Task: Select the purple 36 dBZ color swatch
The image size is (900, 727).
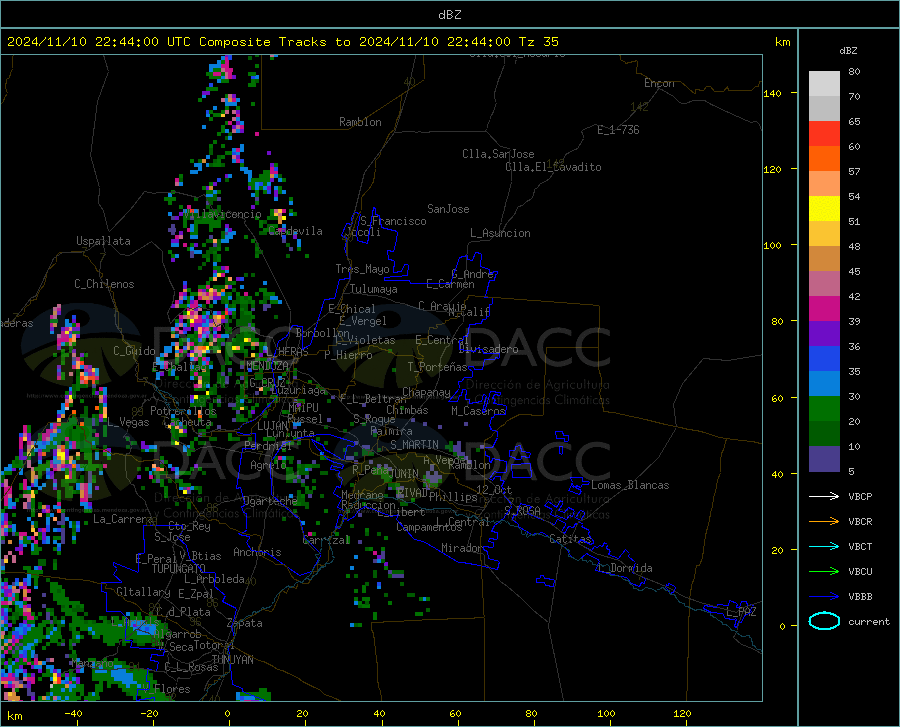Action: pos(824,334)
